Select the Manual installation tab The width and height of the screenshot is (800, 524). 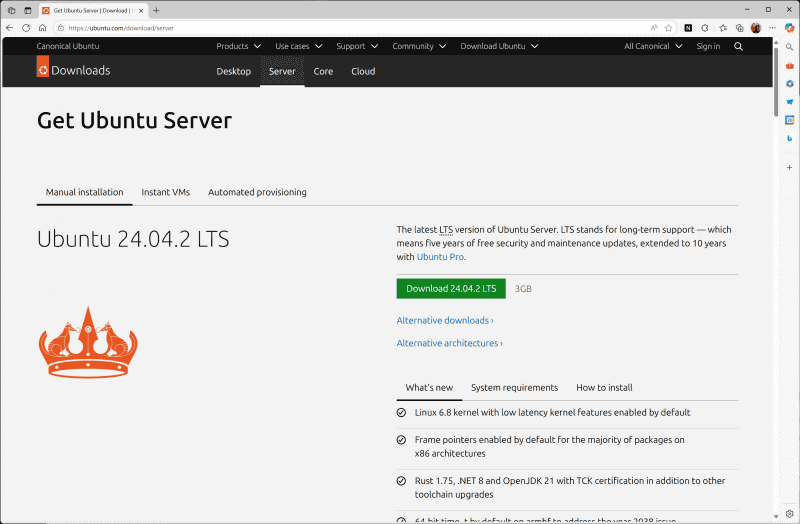point(85,192)
